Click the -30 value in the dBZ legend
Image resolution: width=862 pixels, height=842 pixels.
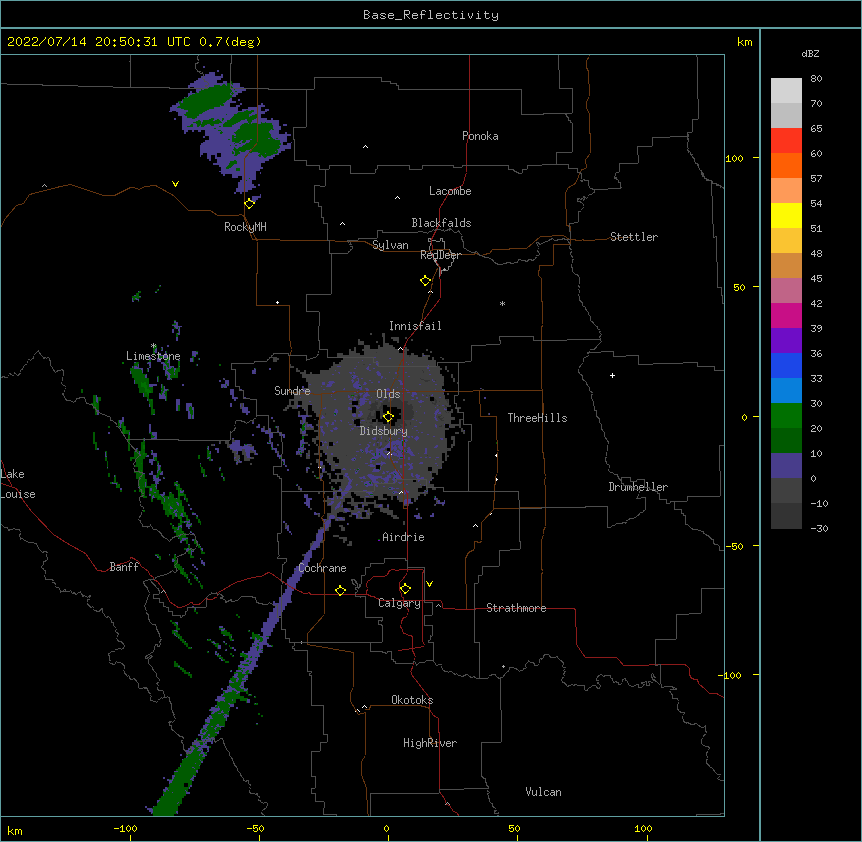point(819,529)
